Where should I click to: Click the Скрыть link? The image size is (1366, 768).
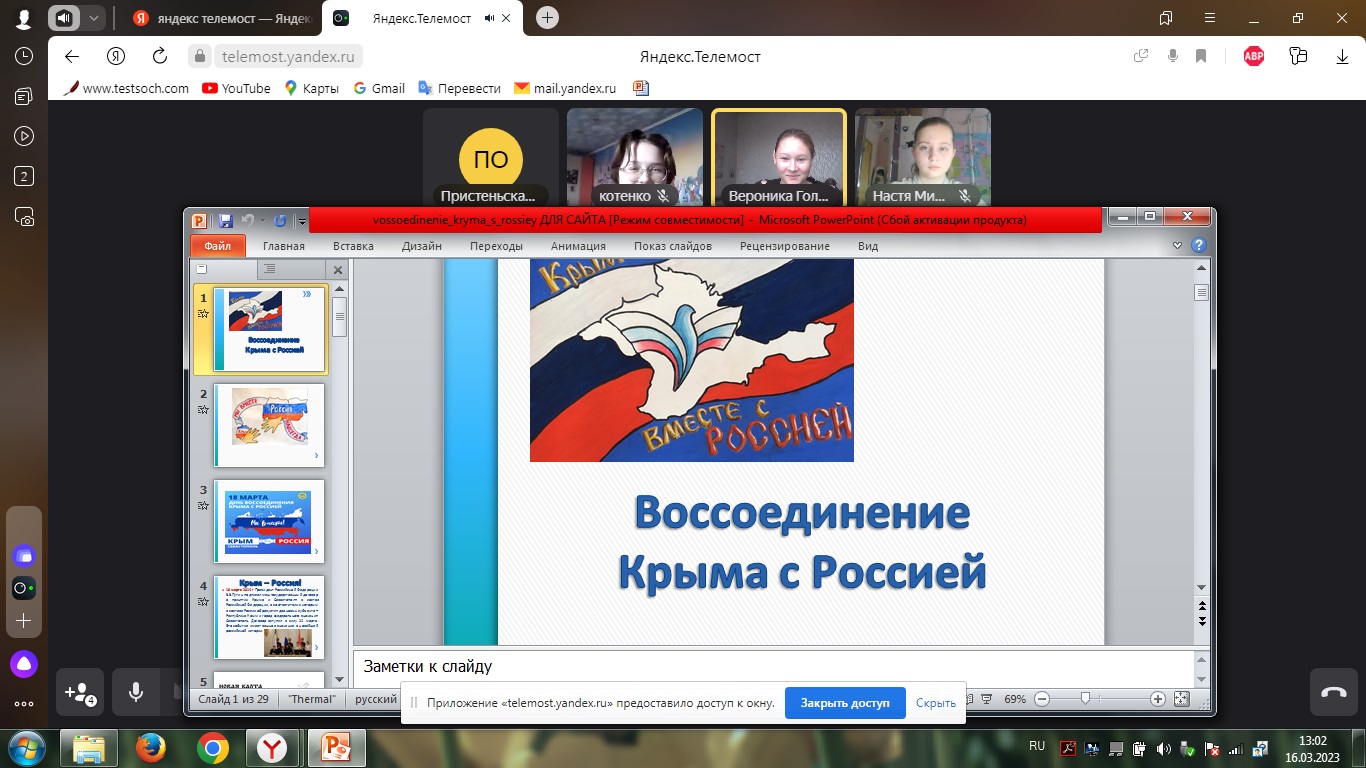[936, 703]
